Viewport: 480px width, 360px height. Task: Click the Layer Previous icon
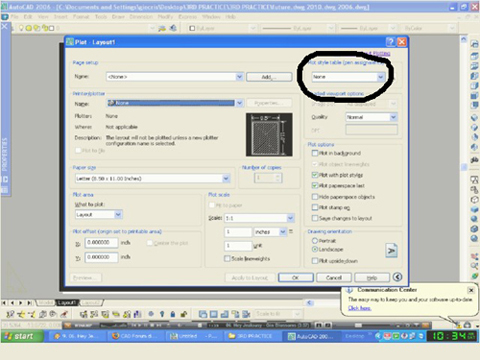coord(173,28)
